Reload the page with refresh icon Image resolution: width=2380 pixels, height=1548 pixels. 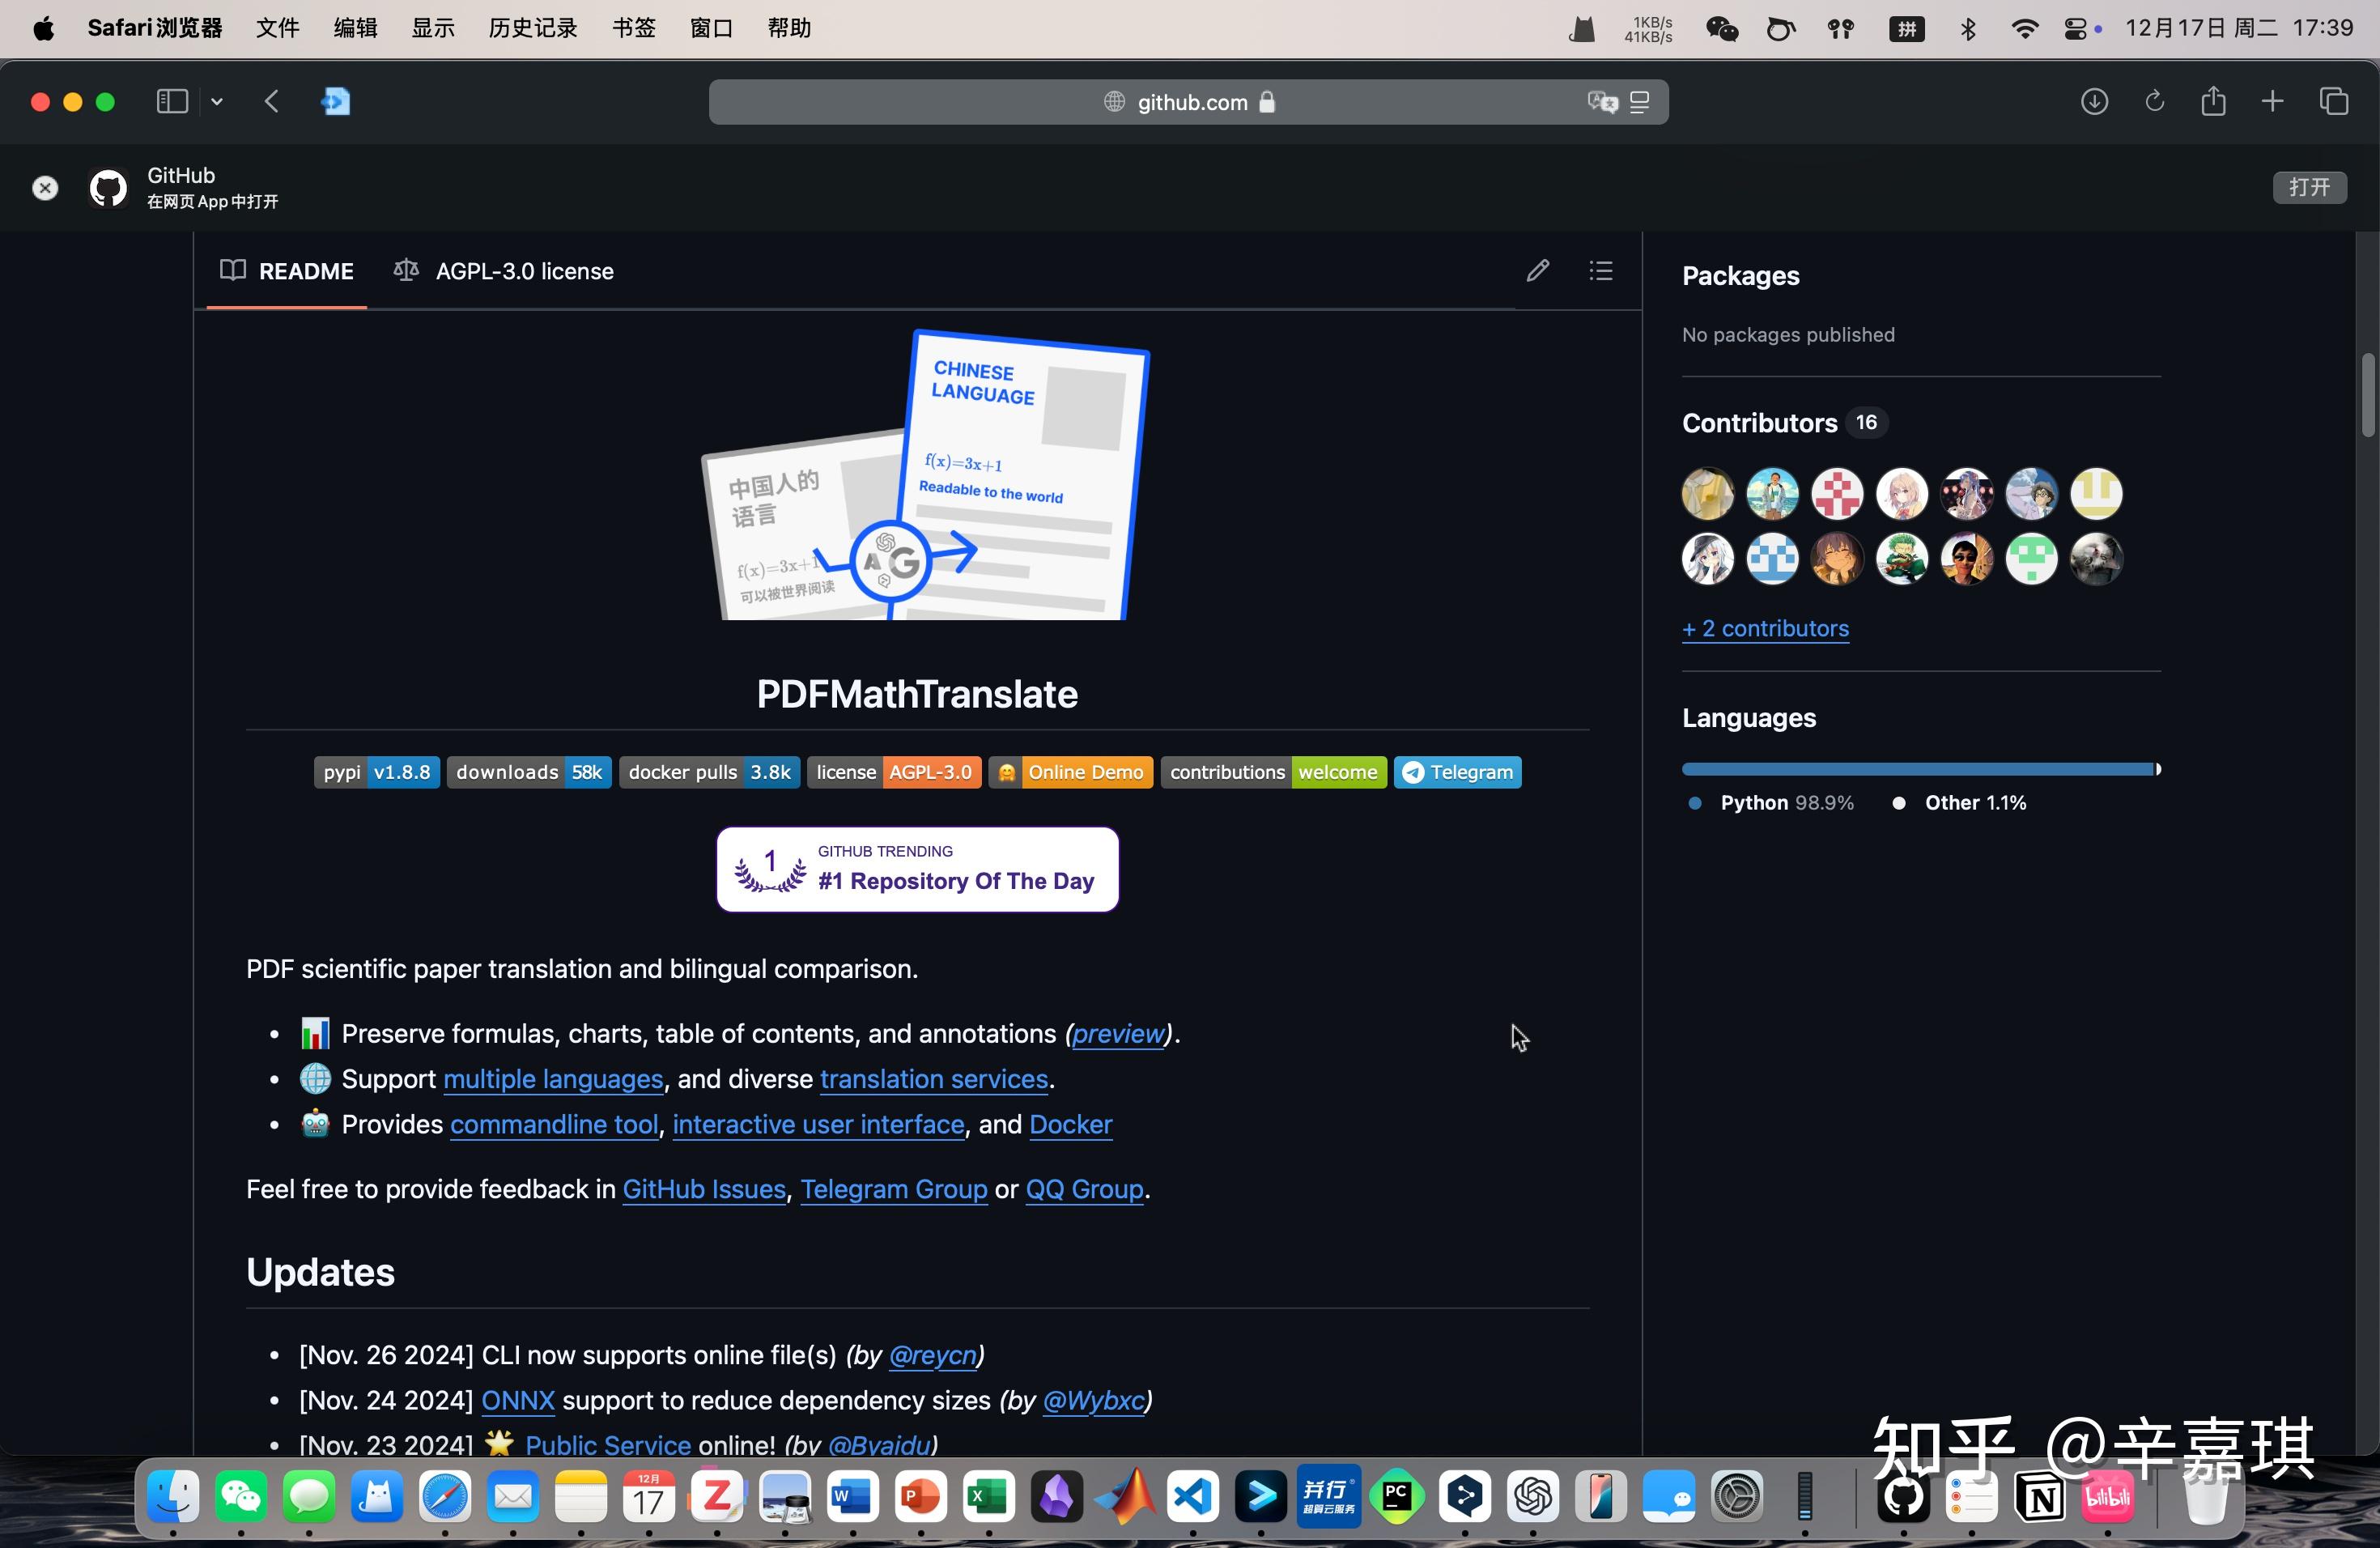(x=2155, y=101)
